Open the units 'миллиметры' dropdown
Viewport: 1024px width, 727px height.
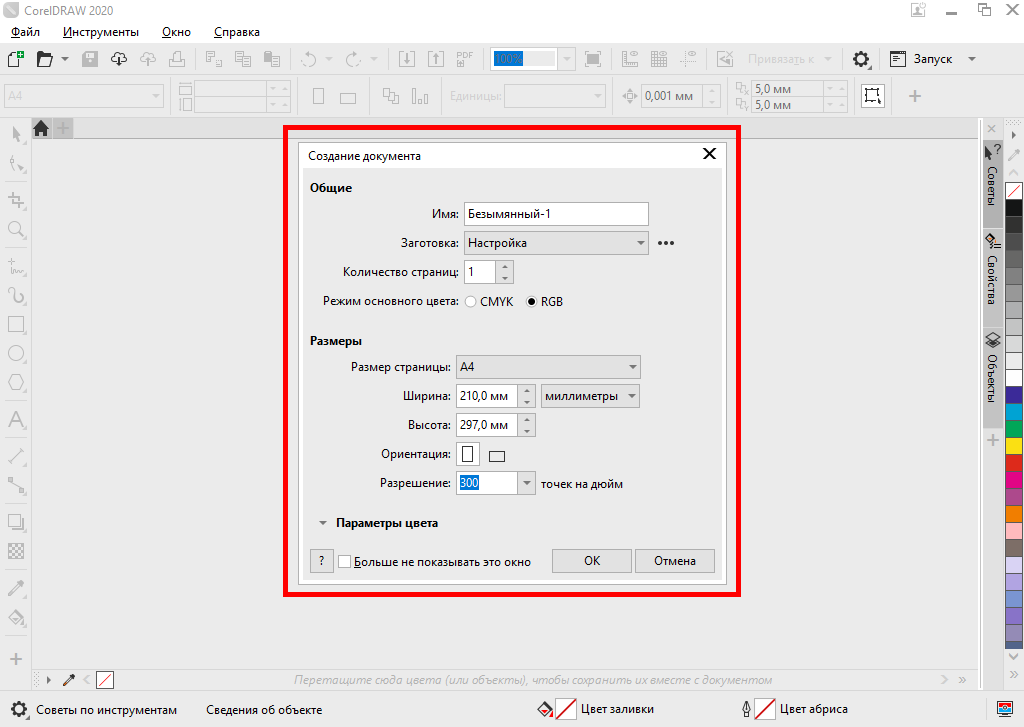click(590, 396)
